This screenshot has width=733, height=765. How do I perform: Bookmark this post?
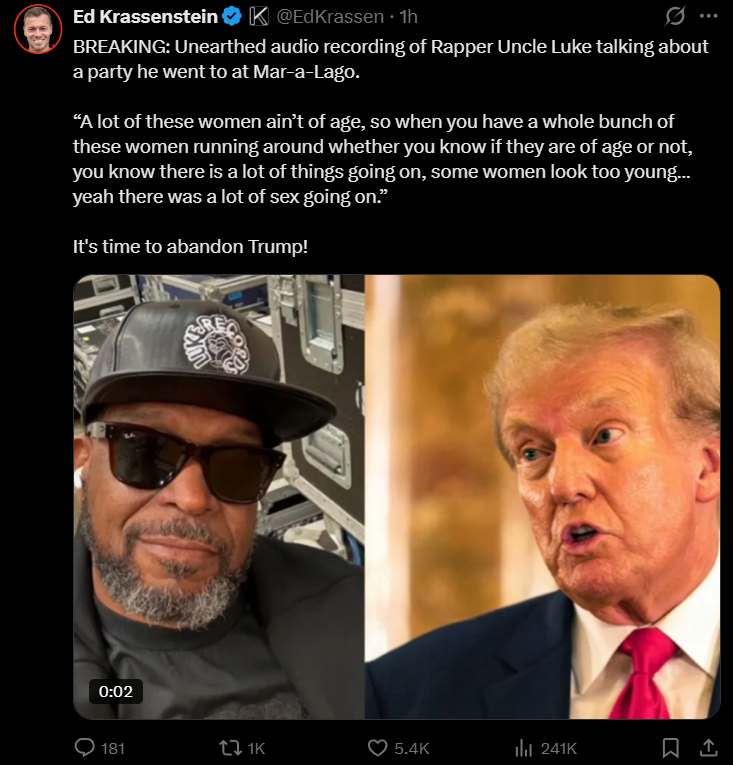point(671,747)
